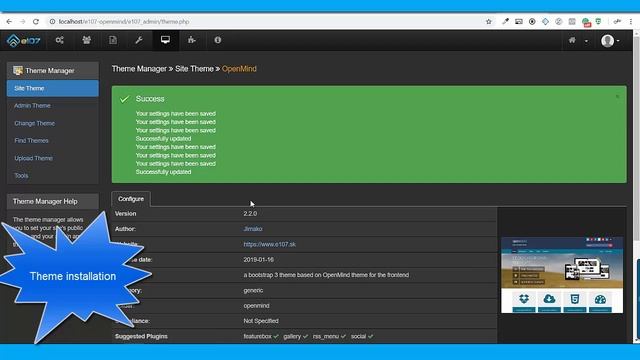Click the green extension icon with red badge
The image size is (640, 360).
(x=586, y=22)
